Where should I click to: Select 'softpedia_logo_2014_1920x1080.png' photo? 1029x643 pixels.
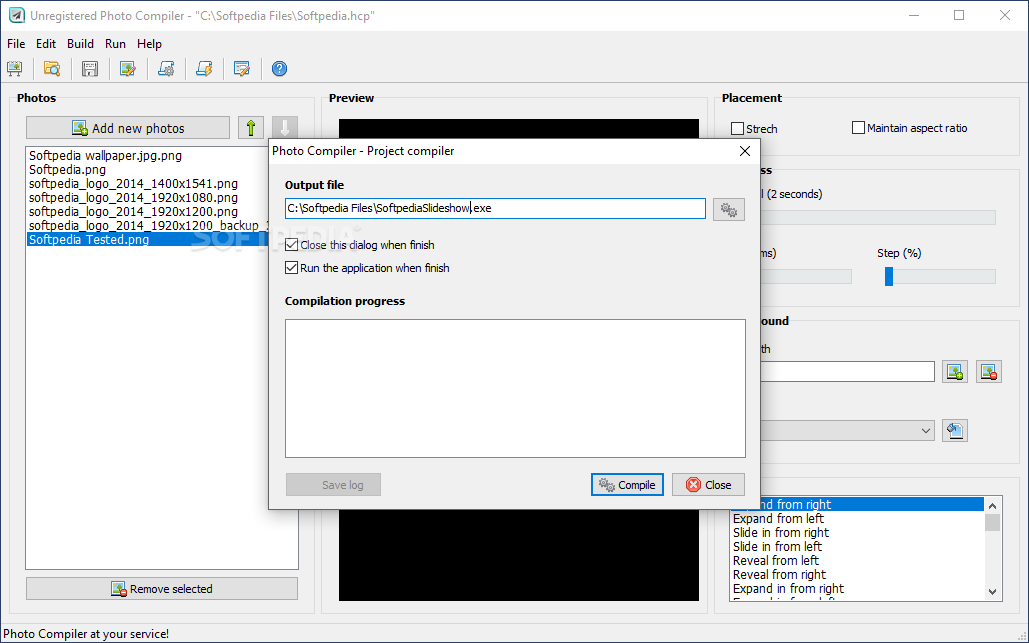[133, 197]
